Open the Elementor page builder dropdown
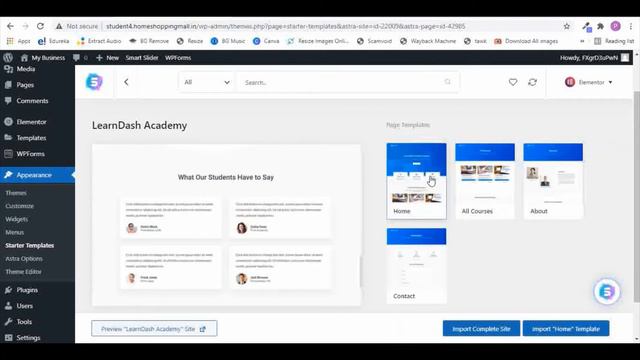Image resolution: width=640 pixels, height=360 pixels. tap(589, 82)
